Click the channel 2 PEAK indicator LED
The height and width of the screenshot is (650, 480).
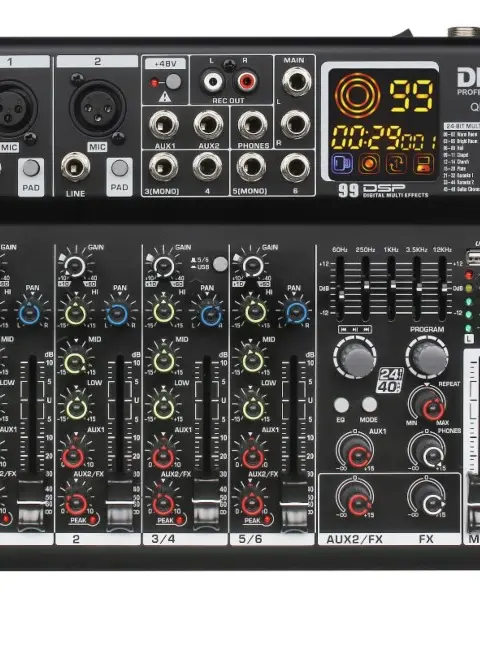tap(93, 519)
